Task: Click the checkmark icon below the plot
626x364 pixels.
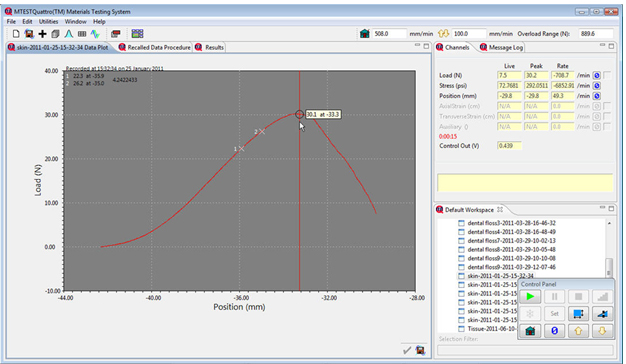Action: point(407,350)
